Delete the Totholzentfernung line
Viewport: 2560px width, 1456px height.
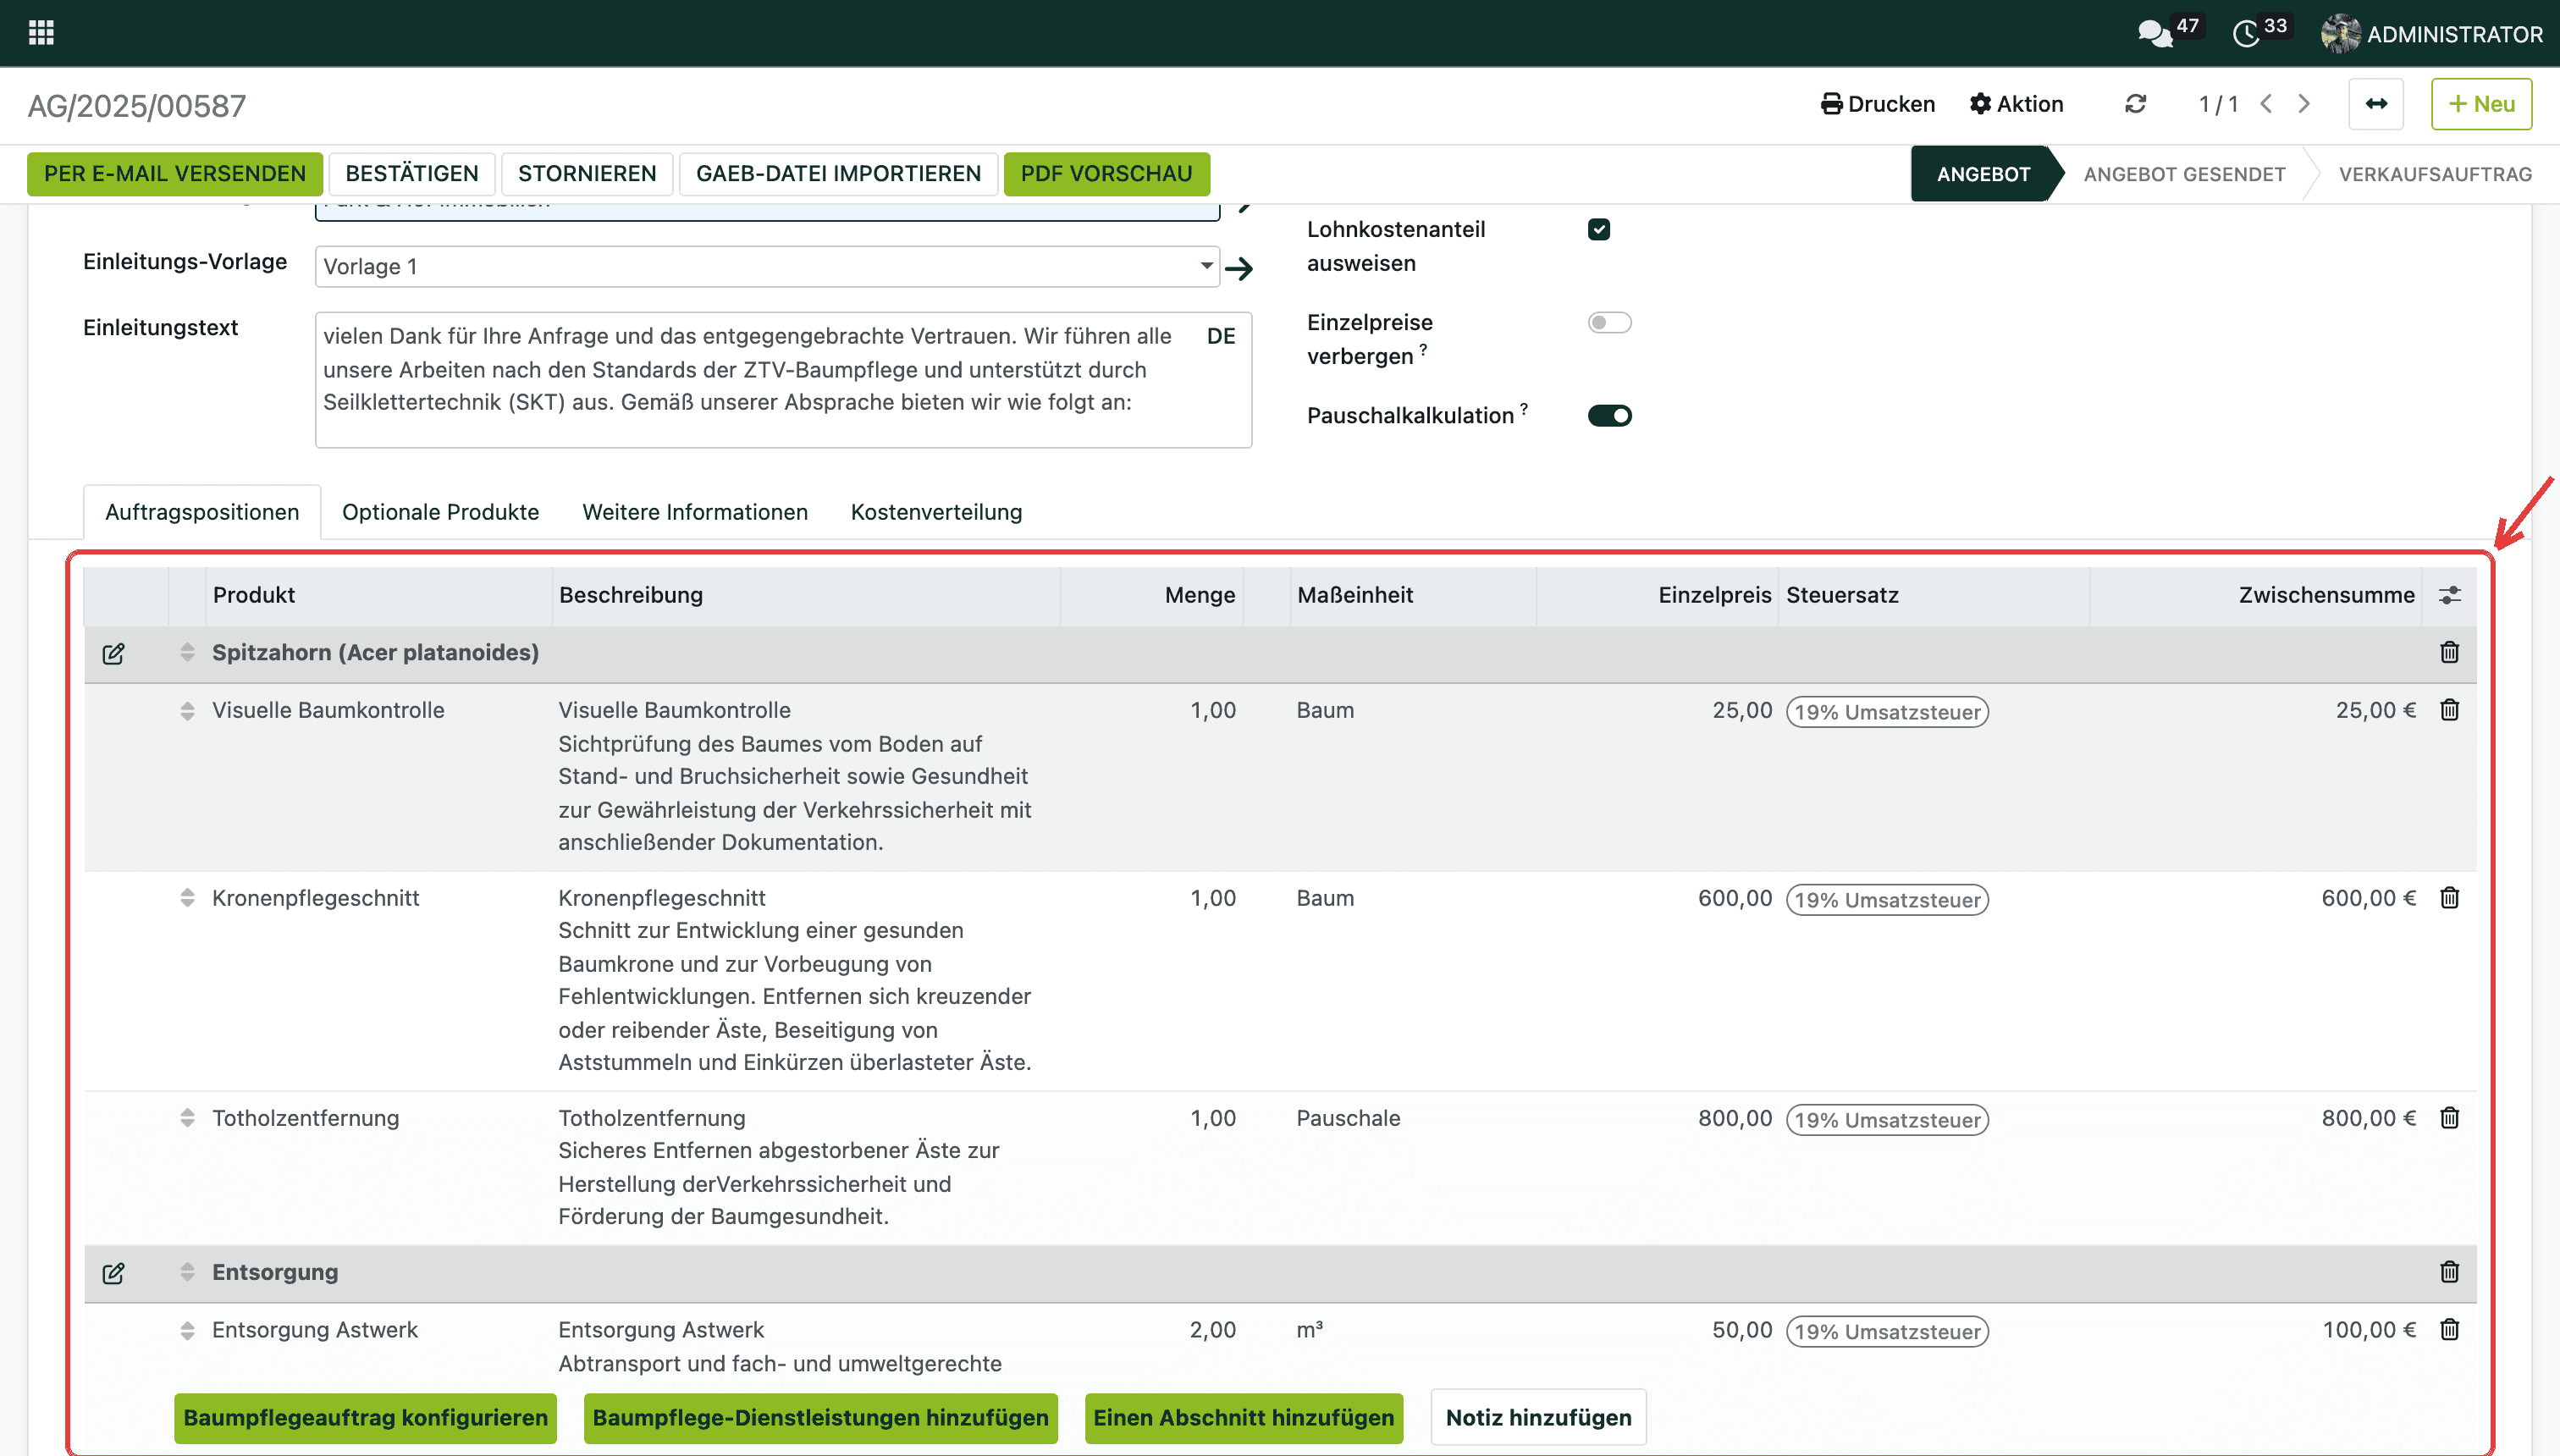[2450, 1118]
